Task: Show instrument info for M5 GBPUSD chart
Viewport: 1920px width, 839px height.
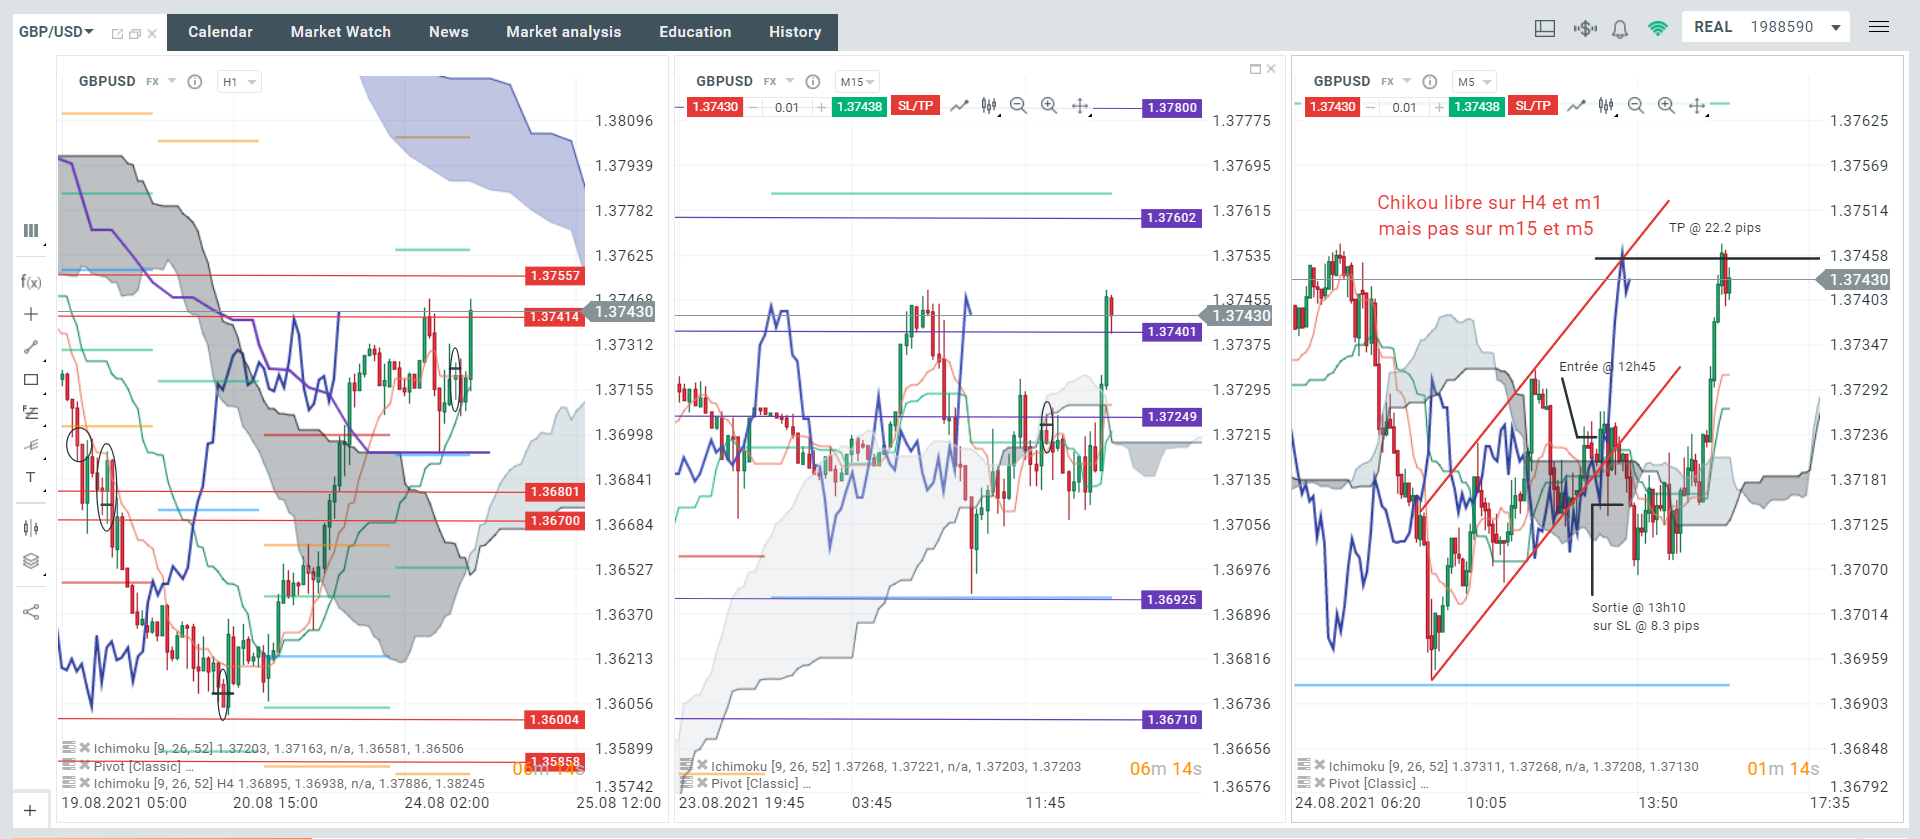Action: click(1430, 82)
